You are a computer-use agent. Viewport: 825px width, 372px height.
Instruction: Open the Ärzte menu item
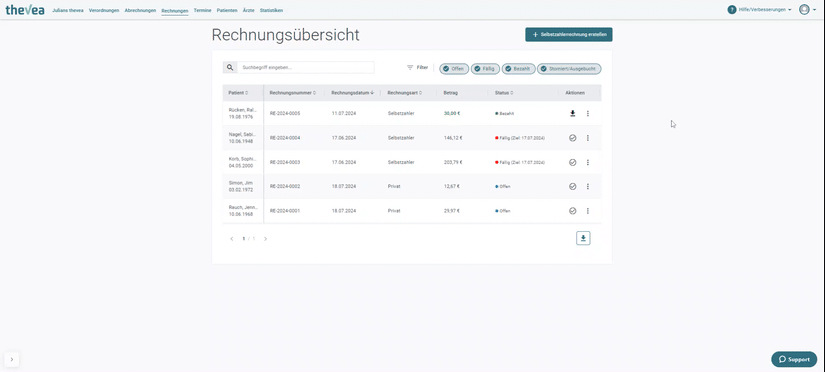(248, 10)
